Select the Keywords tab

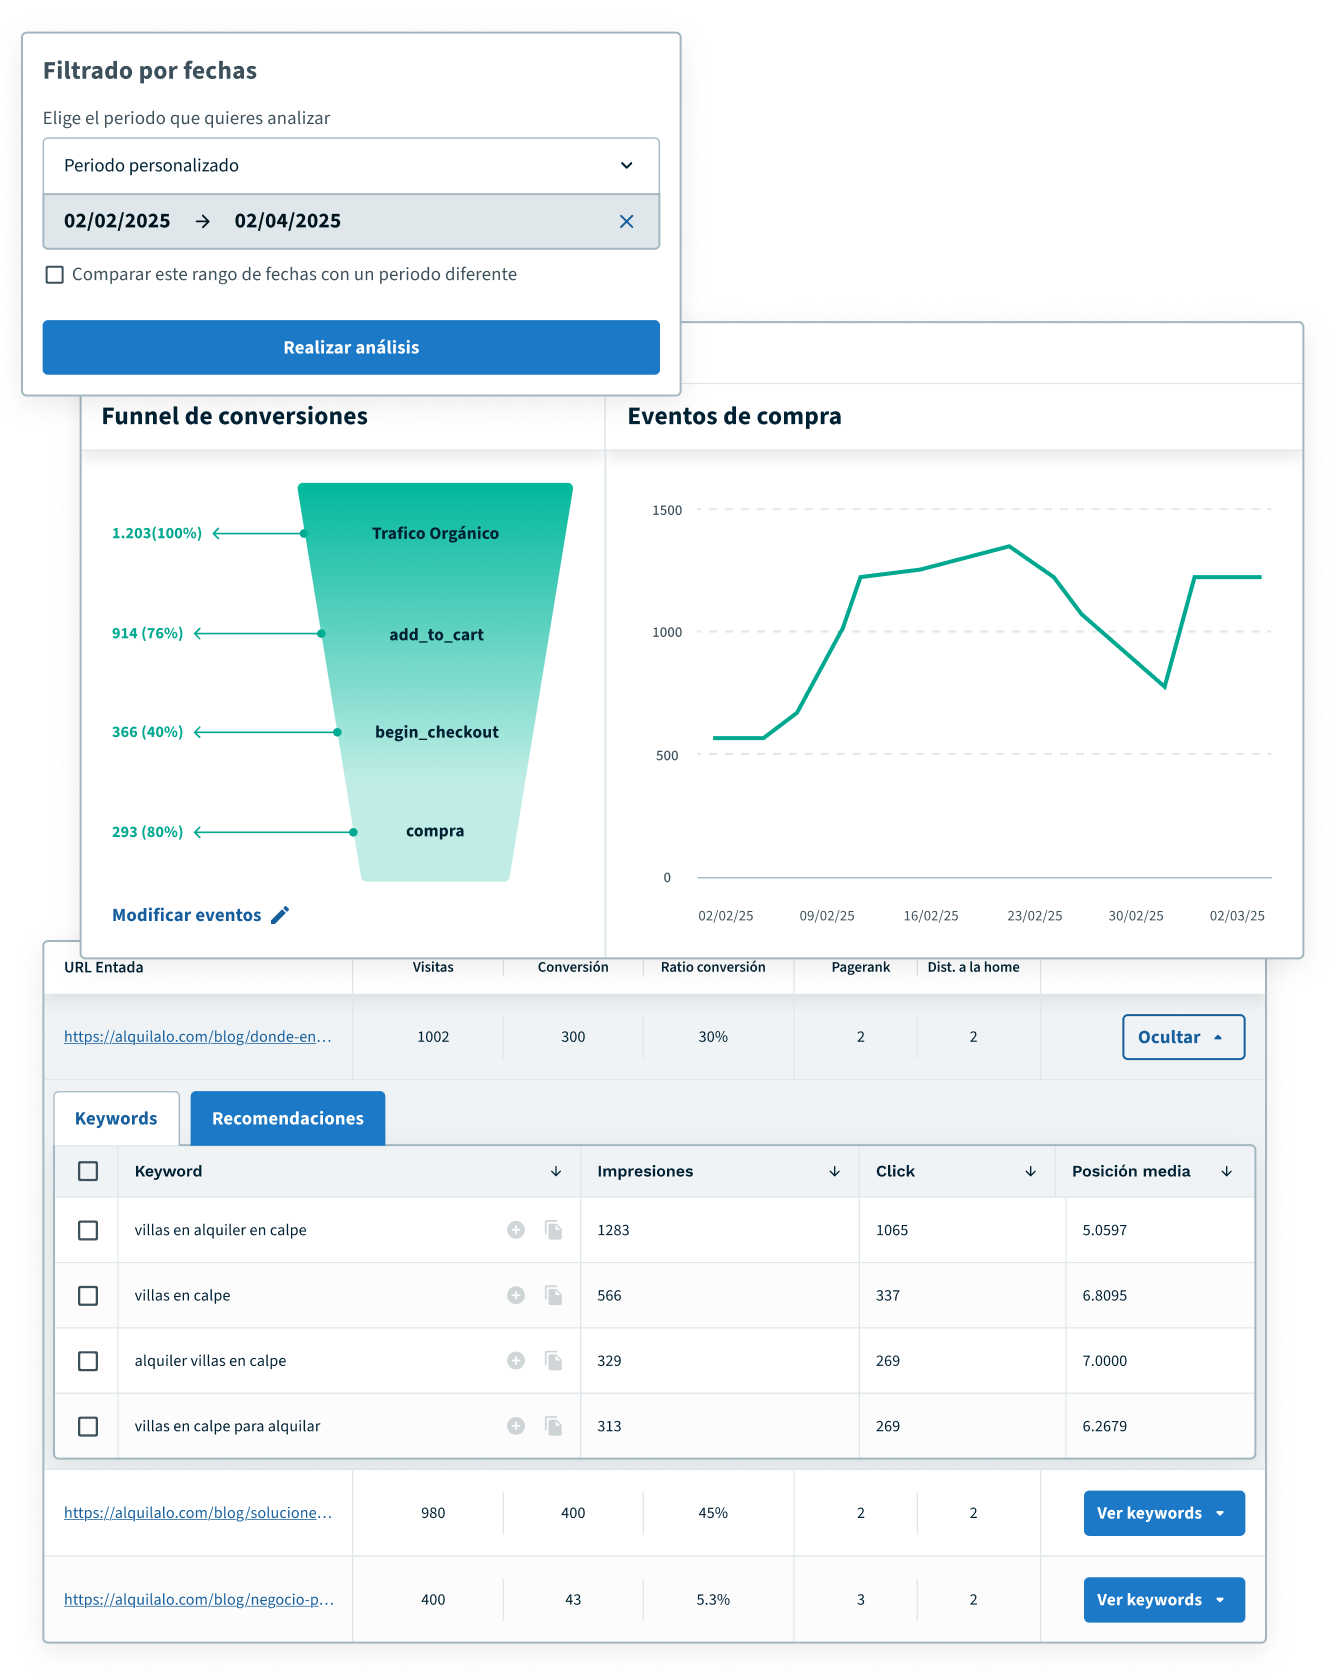[116, 1118]
